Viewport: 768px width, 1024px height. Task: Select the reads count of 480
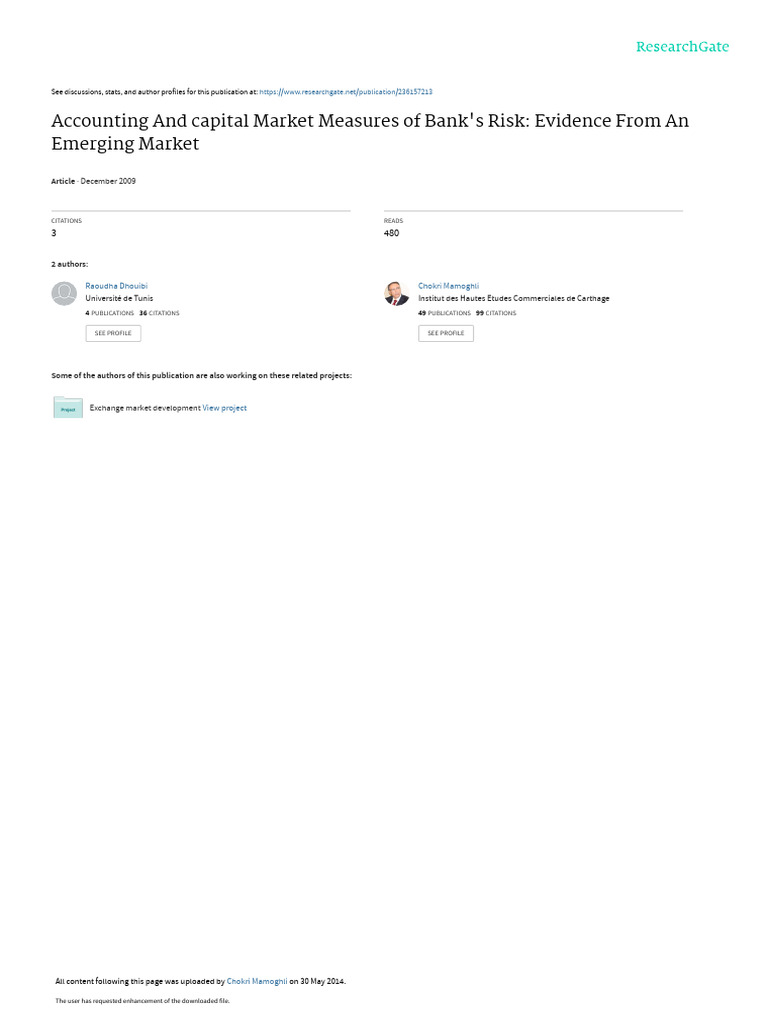(x=391, y=233)
